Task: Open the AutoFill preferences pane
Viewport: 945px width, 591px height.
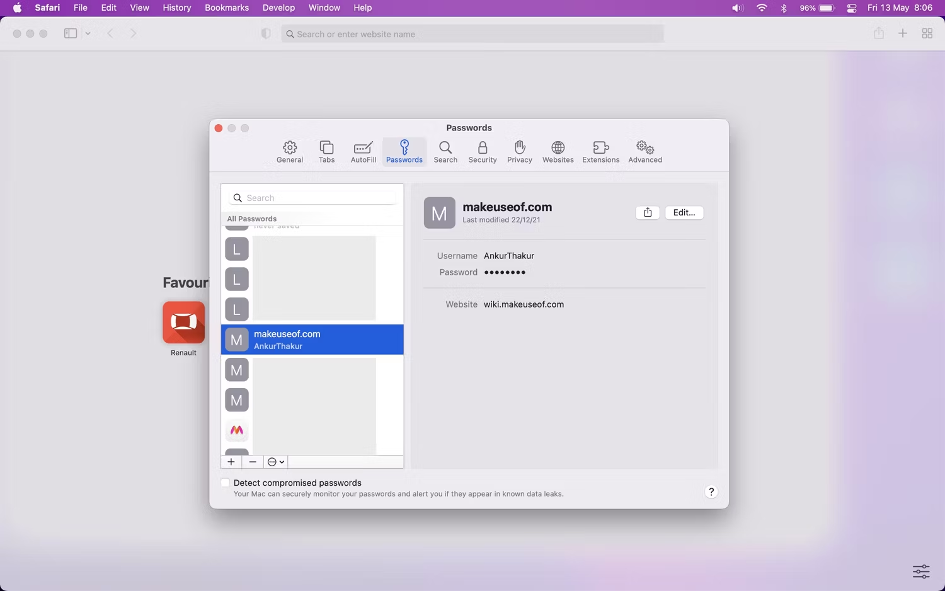Action: pyautogui.click(x=363, y=152)
